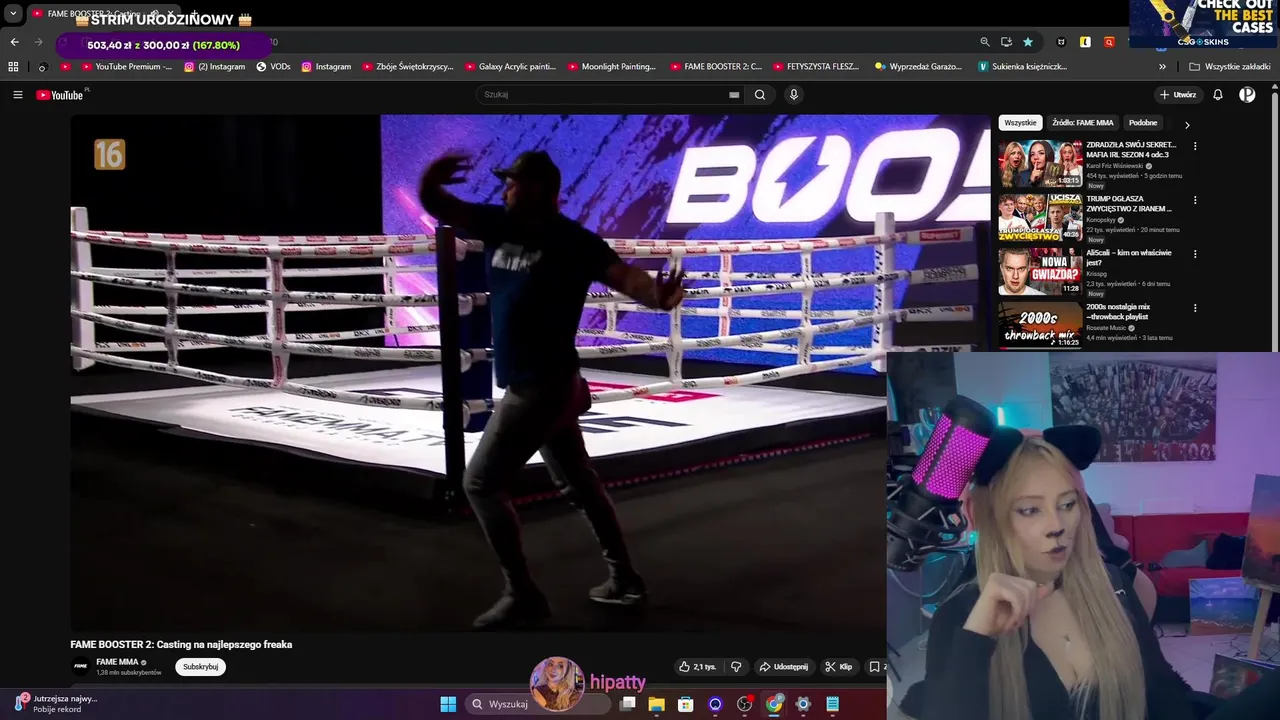The height and width of the screenshot is (720, 1280).
Task: Open the Galaxy Acrylic painting bookmark
Action: pyautogui.click(x=510, y=67)
